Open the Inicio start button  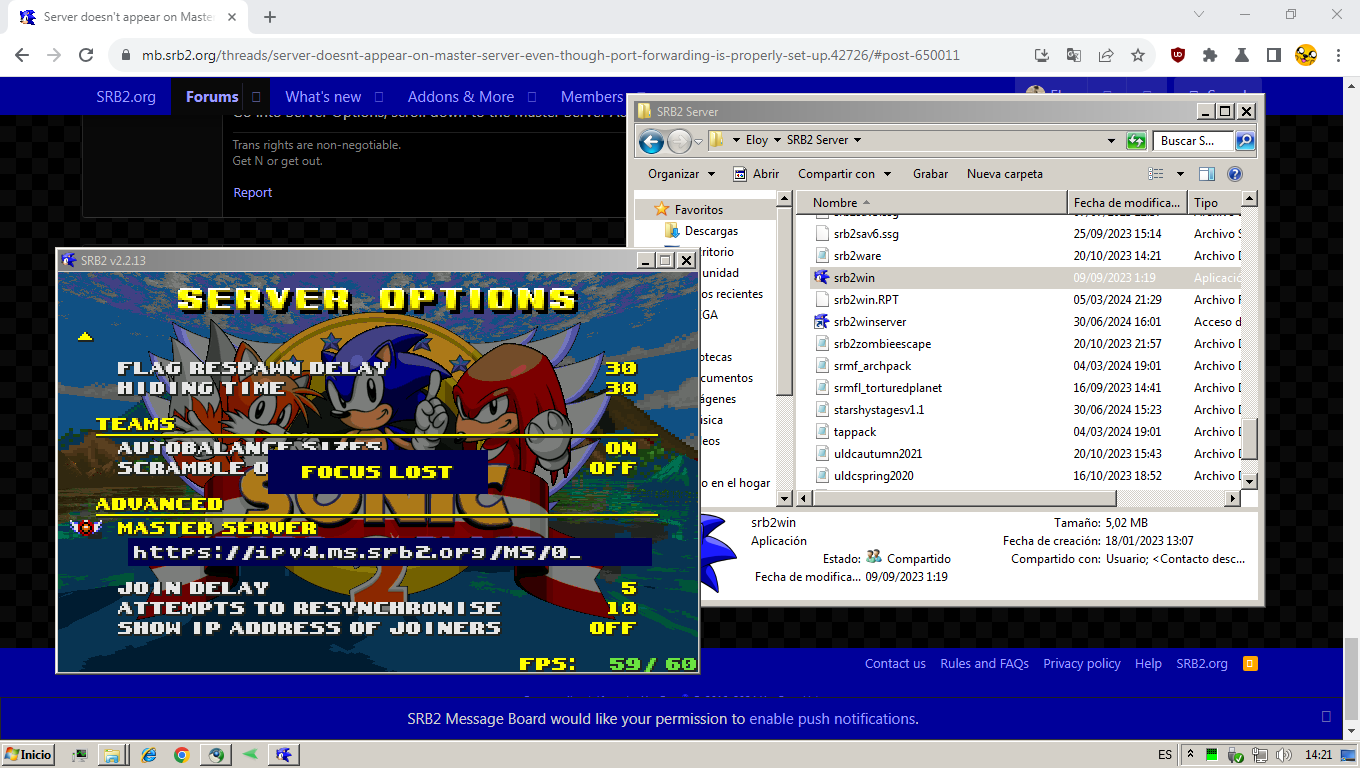(x=28, y=755)
